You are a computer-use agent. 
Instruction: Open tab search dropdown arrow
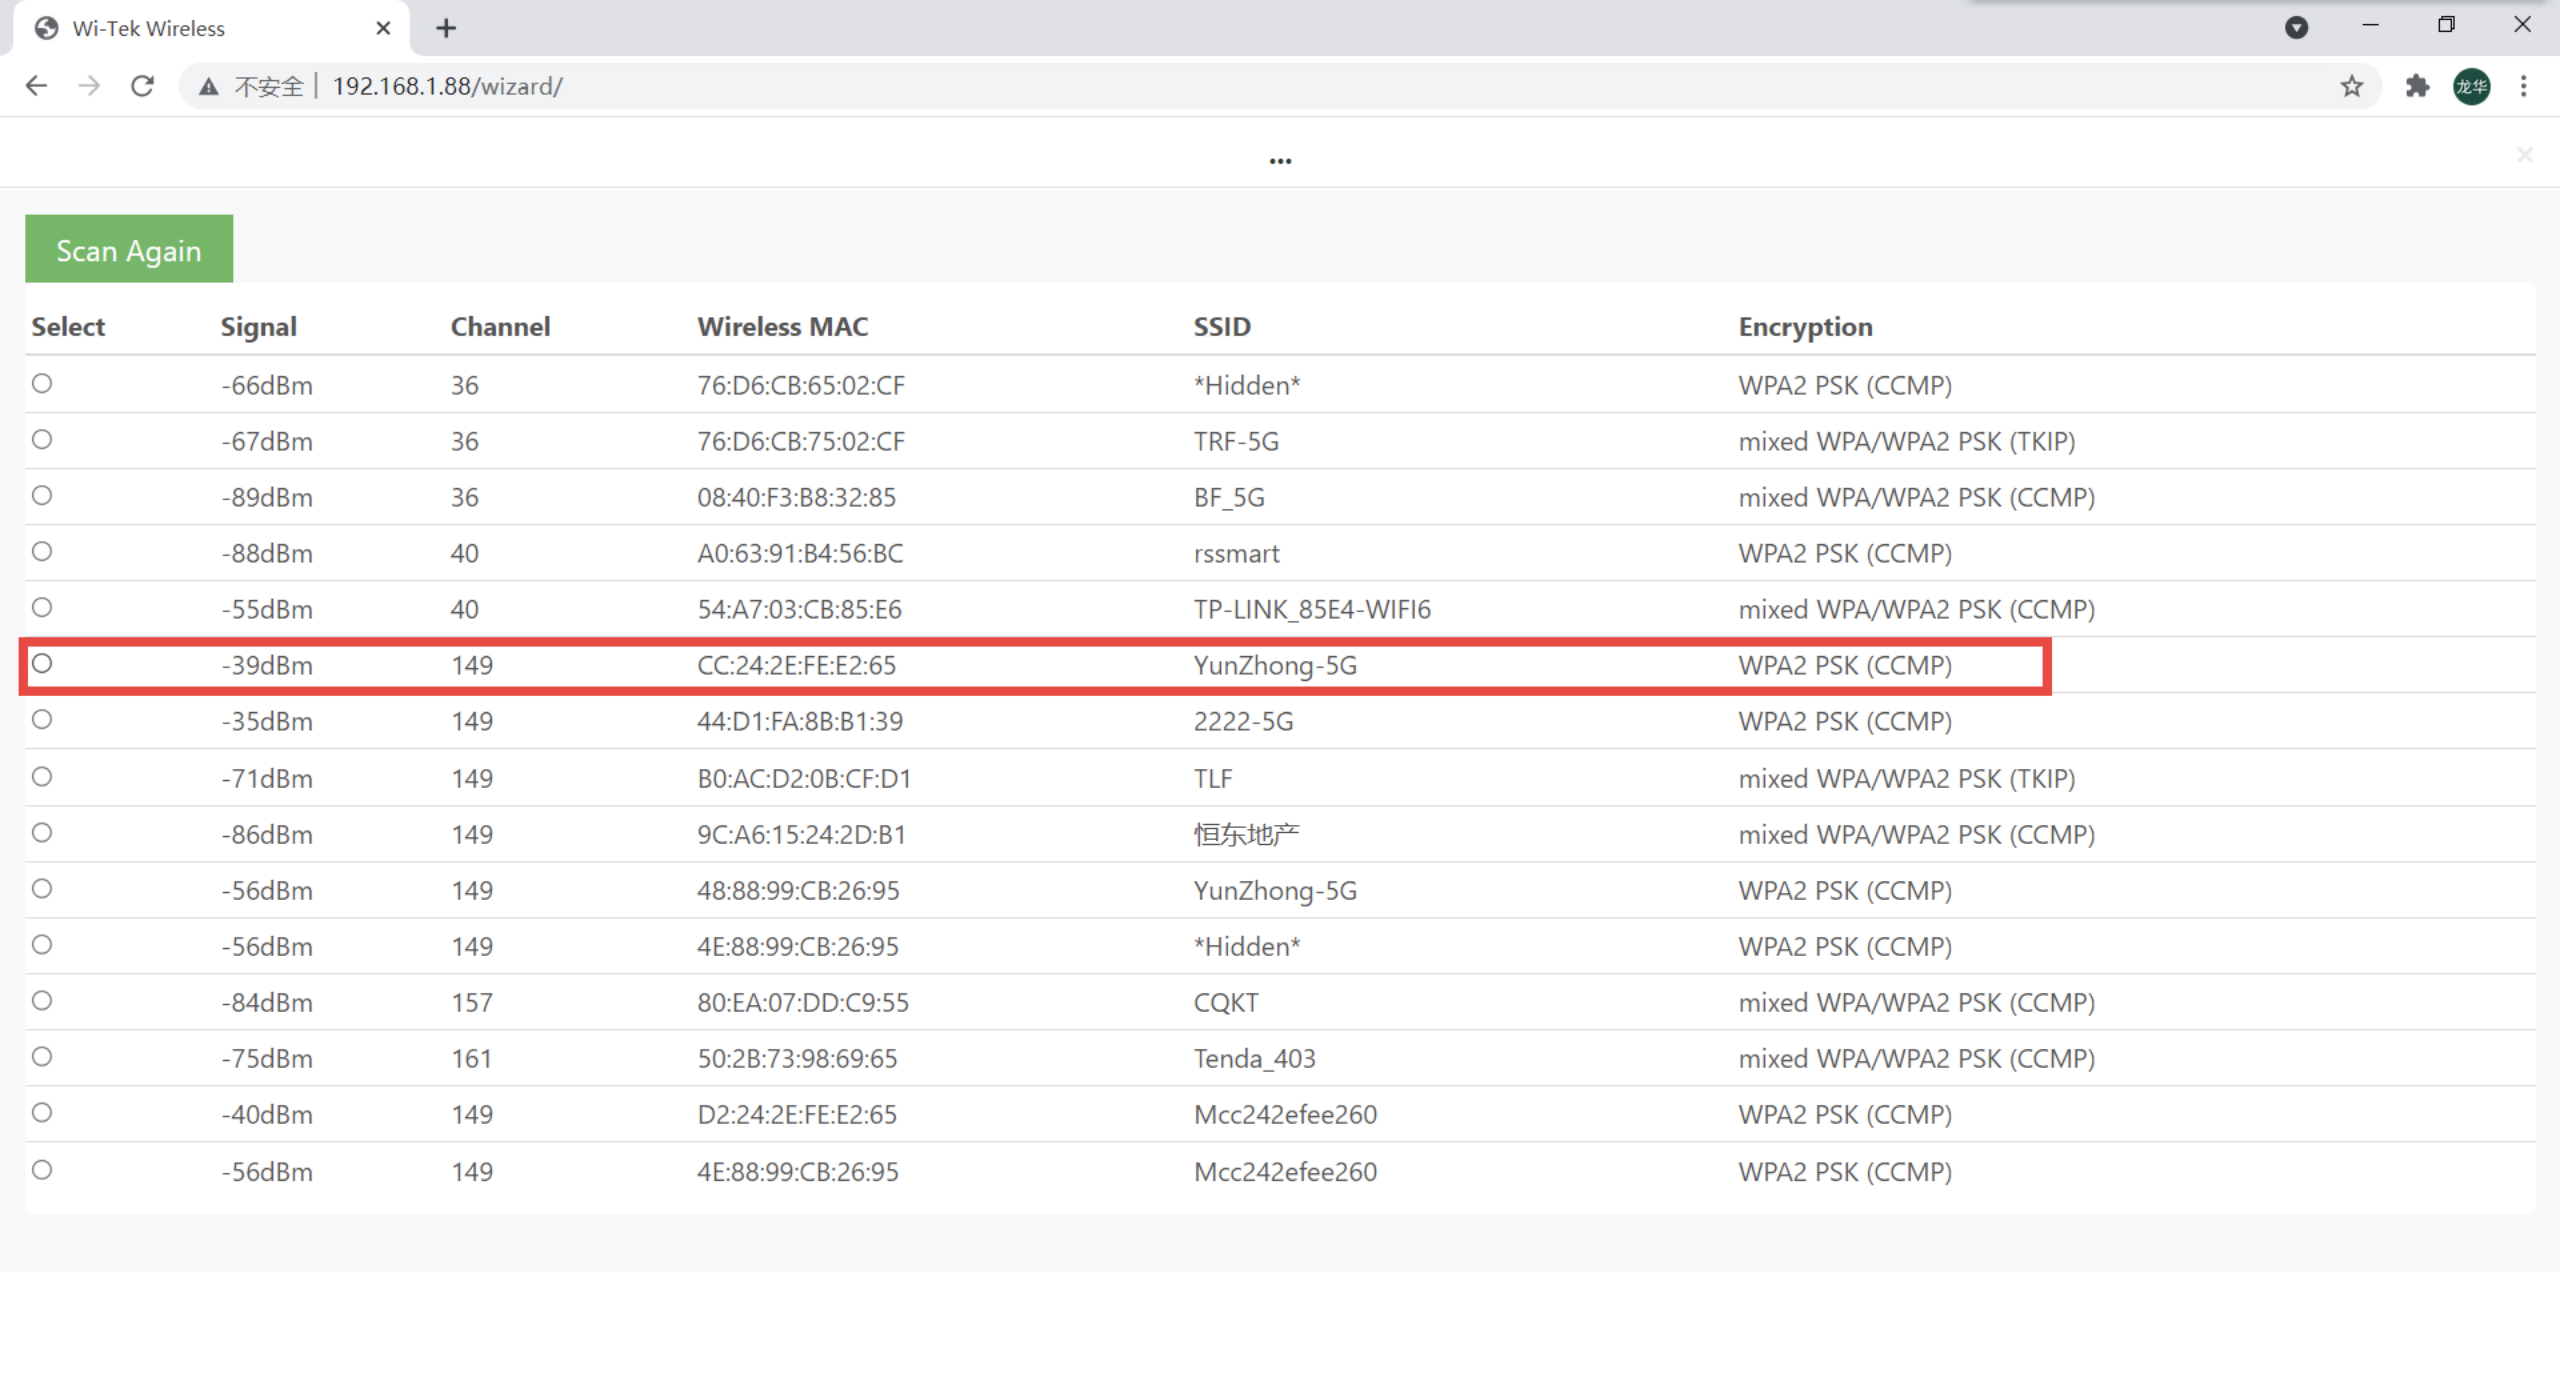pyautogui.click(x=2296, y=27)
